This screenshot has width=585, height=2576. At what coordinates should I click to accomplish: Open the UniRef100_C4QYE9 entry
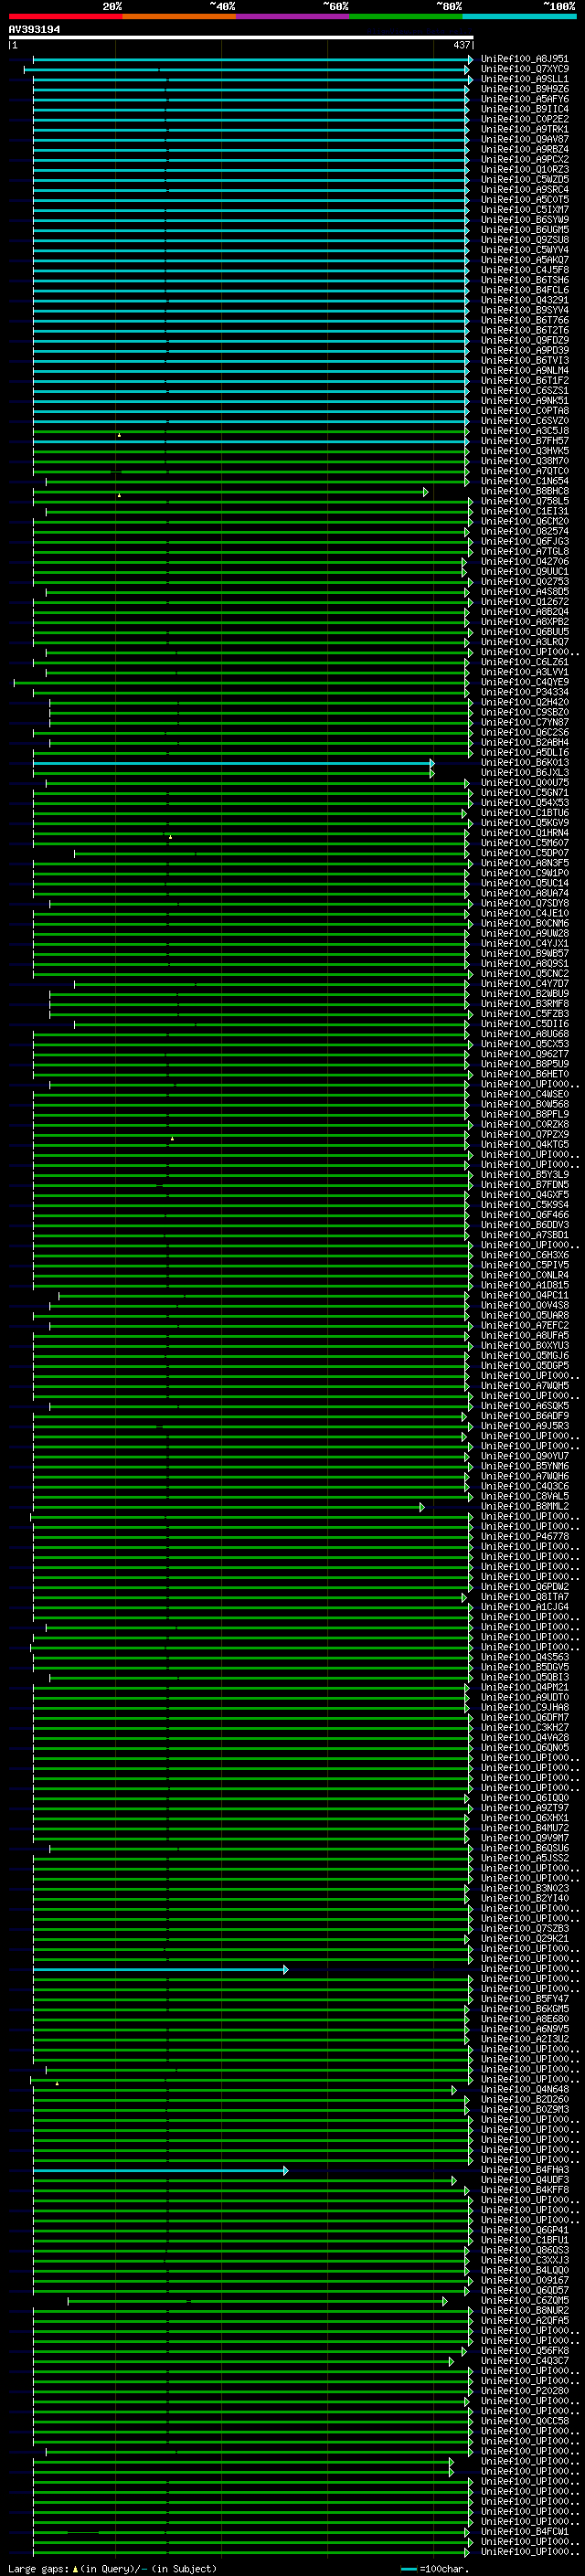[x=525, y=682]
